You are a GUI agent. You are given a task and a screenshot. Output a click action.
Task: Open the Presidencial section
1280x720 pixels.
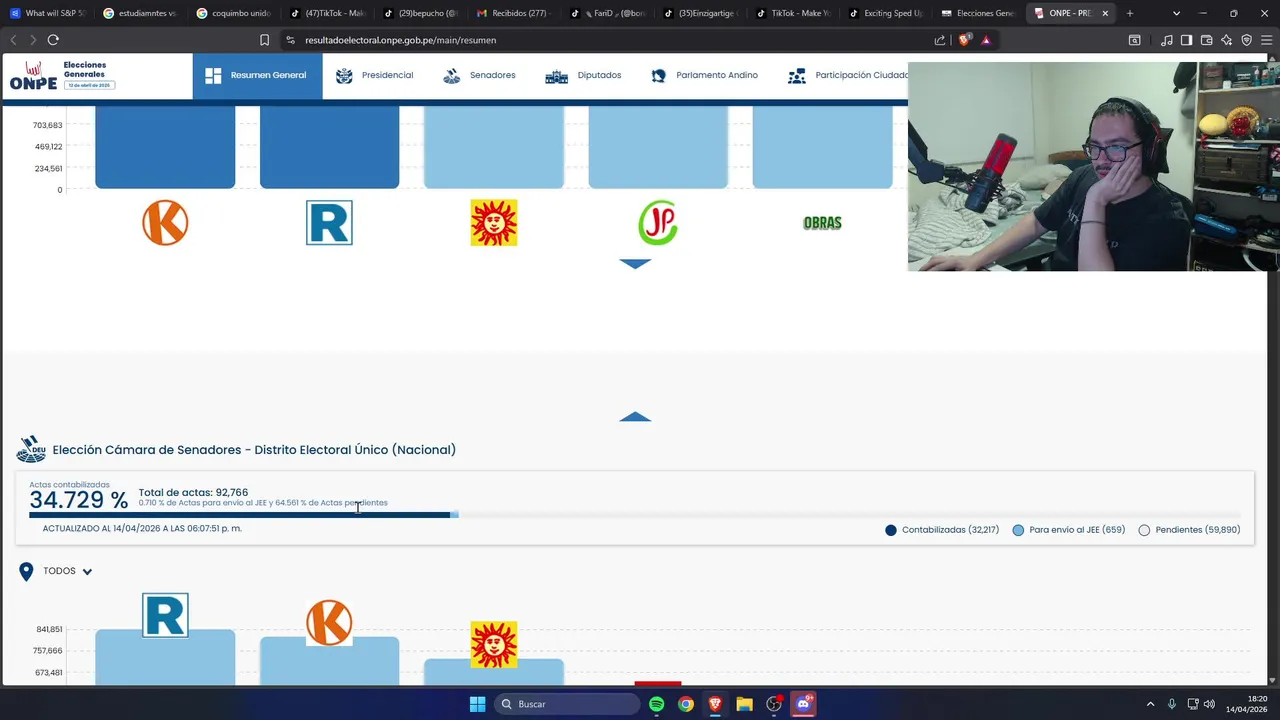374,75
